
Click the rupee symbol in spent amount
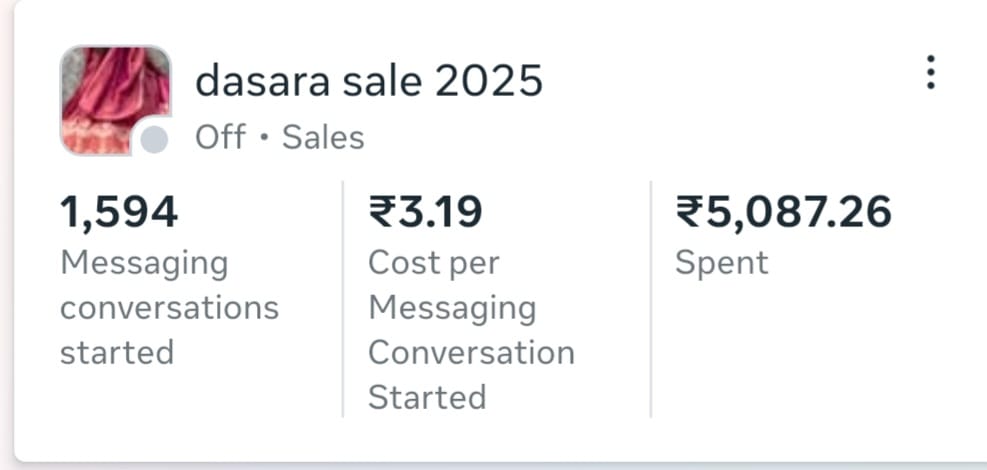689,212
